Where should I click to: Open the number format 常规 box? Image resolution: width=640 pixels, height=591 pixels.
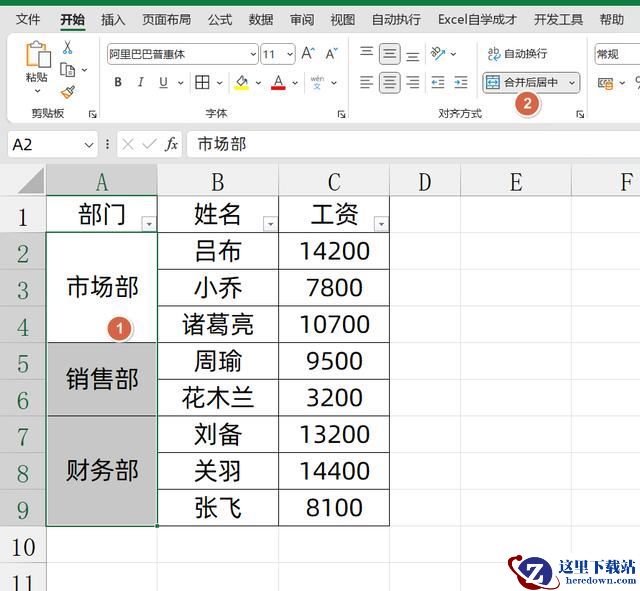(617, 54)
